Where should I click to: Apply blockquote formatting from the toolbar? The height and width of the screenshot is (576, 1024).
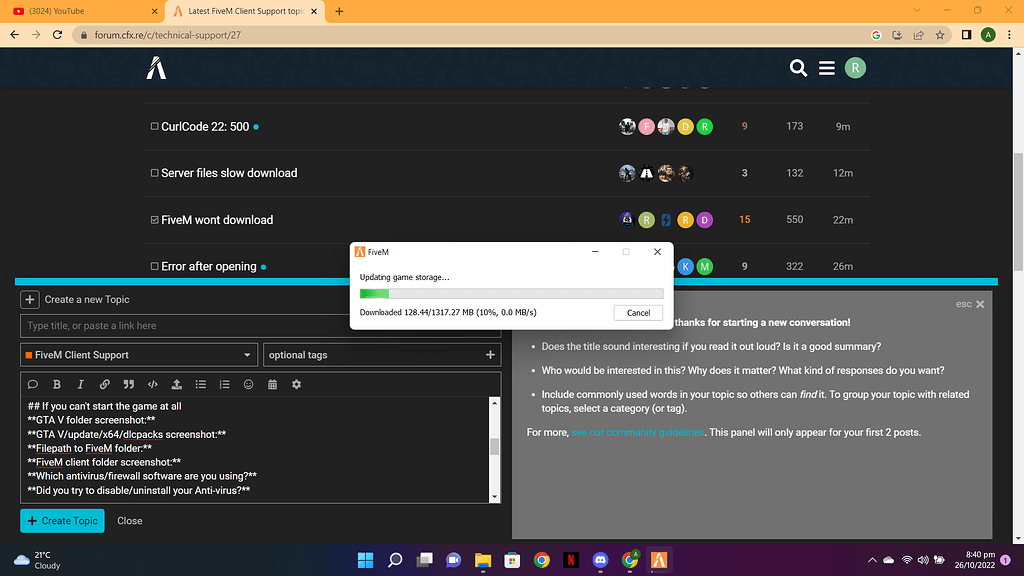pos(127,384)
